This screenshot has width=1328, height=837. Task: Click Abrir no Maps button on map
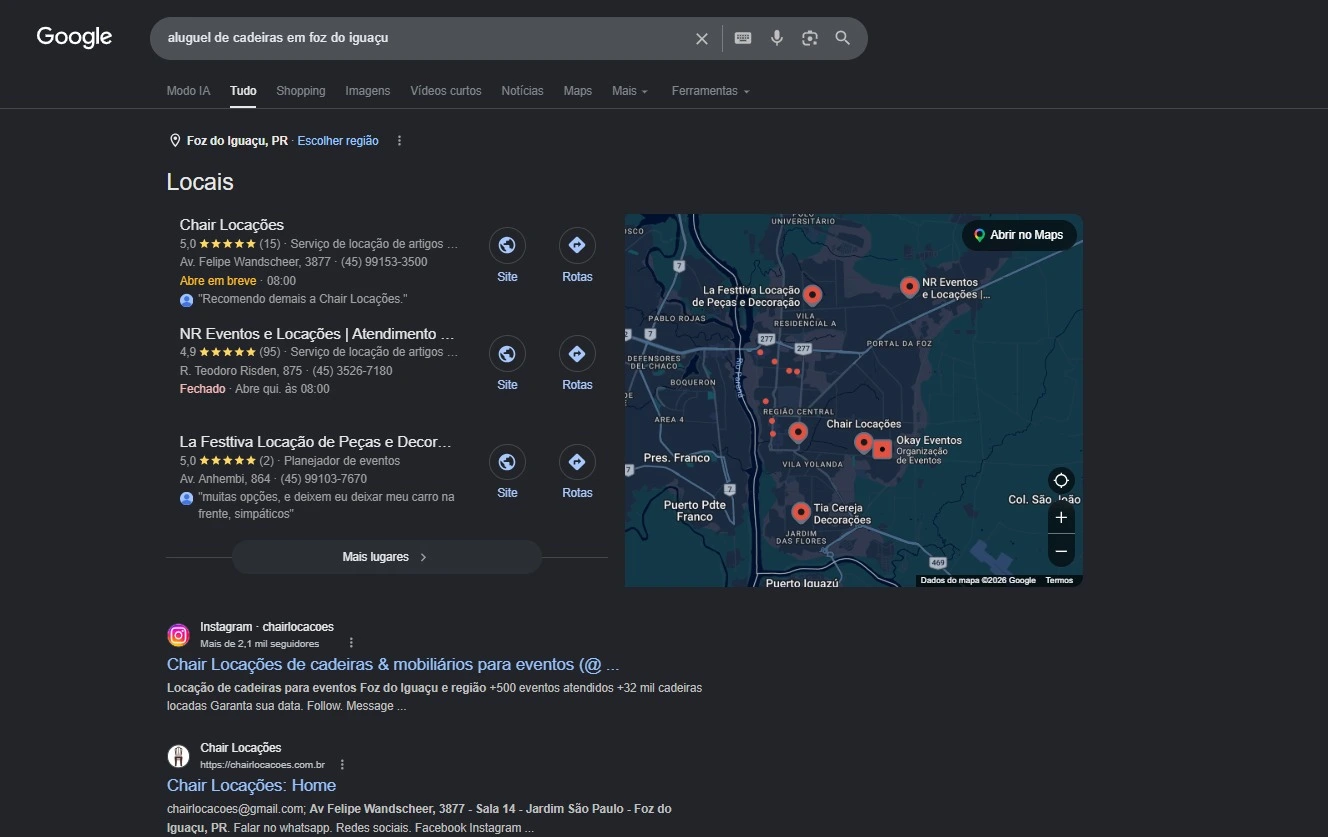[x=1019, y=235]
